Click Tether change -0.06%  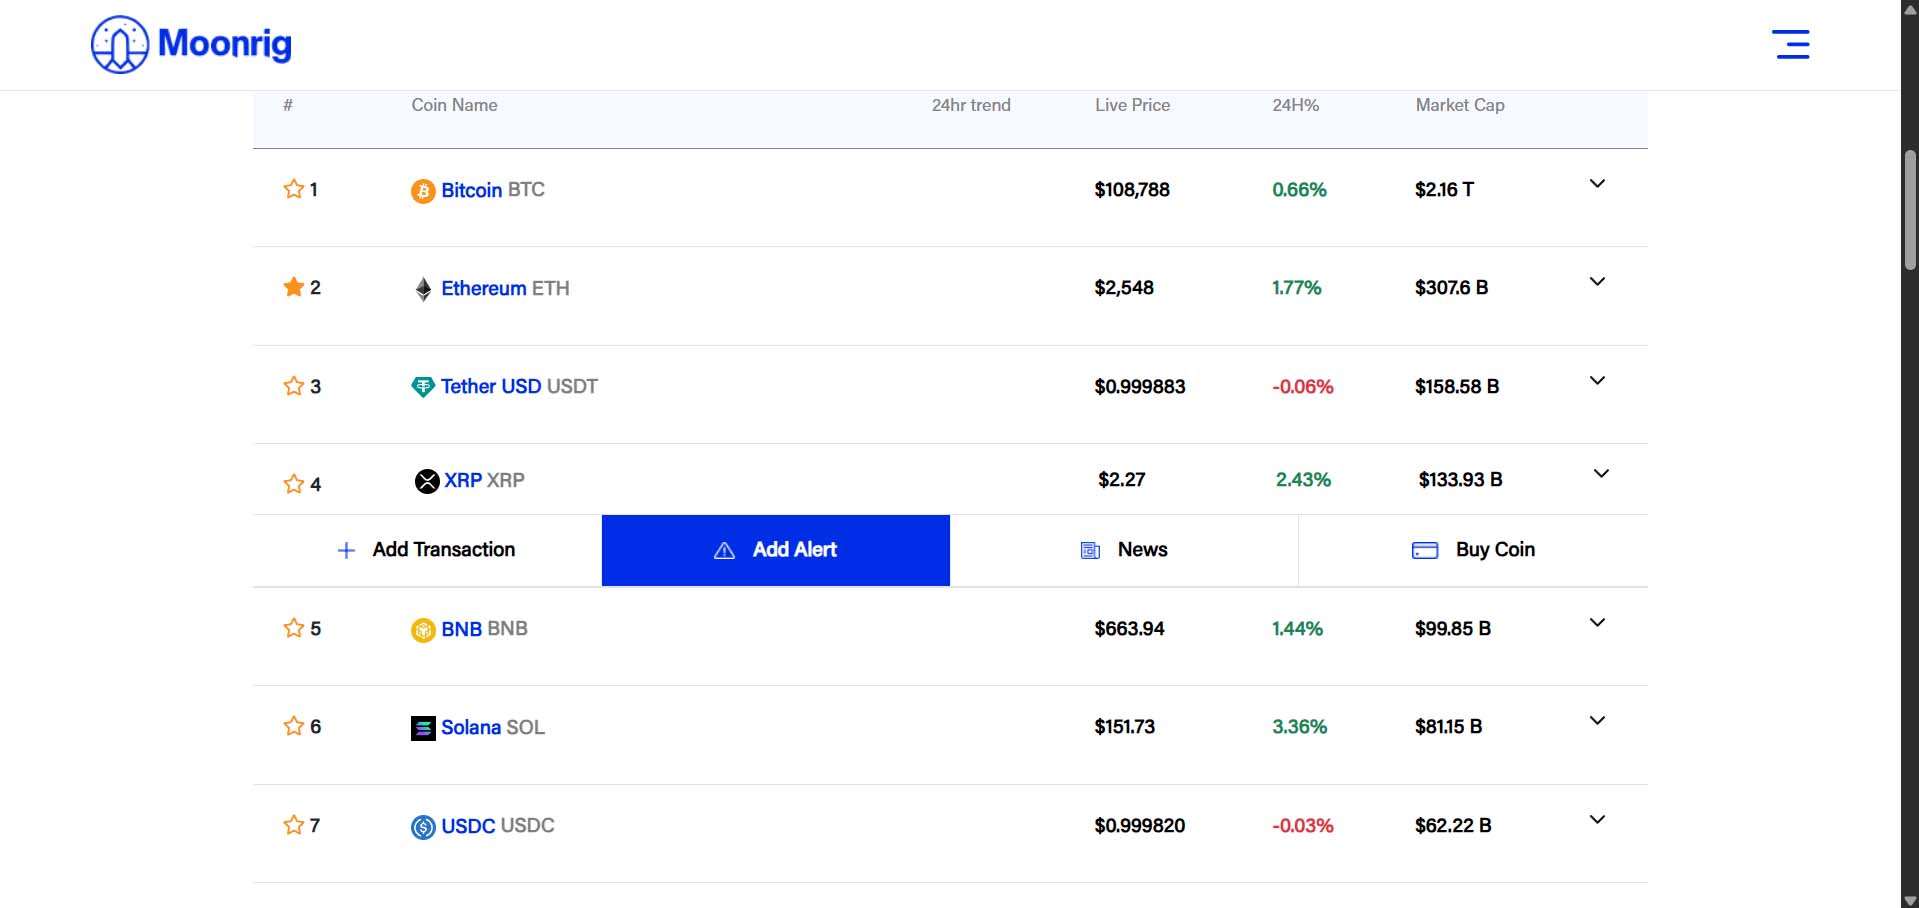click(1302, 386)
